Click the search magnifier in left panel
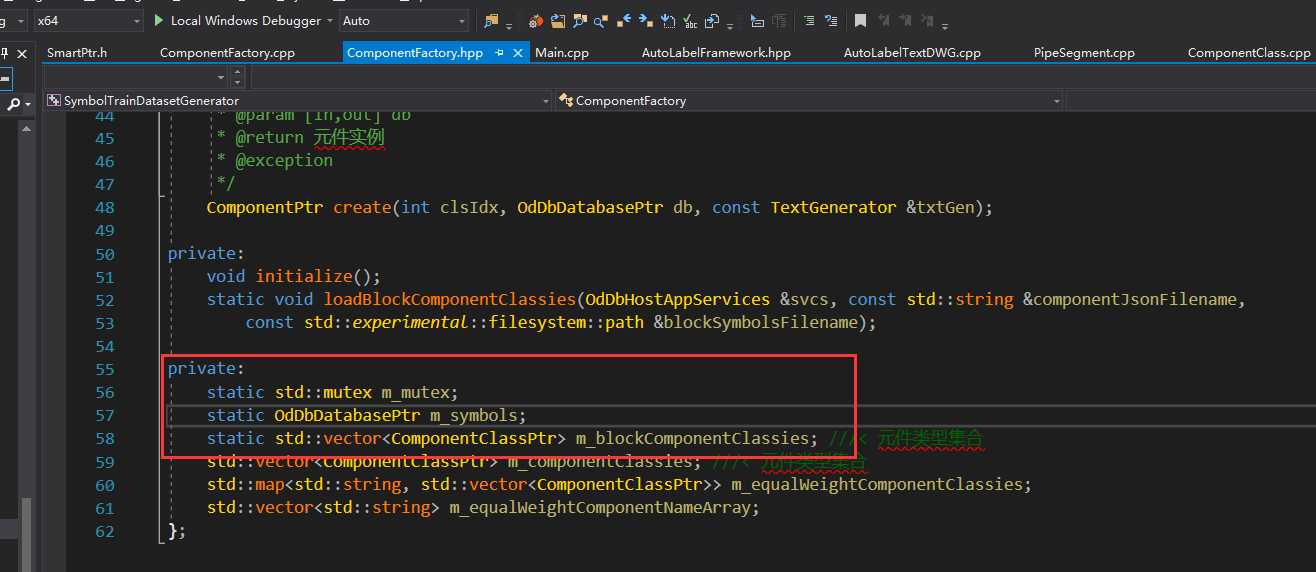Screen dimensions: 1316x572 tap(14, 104)
